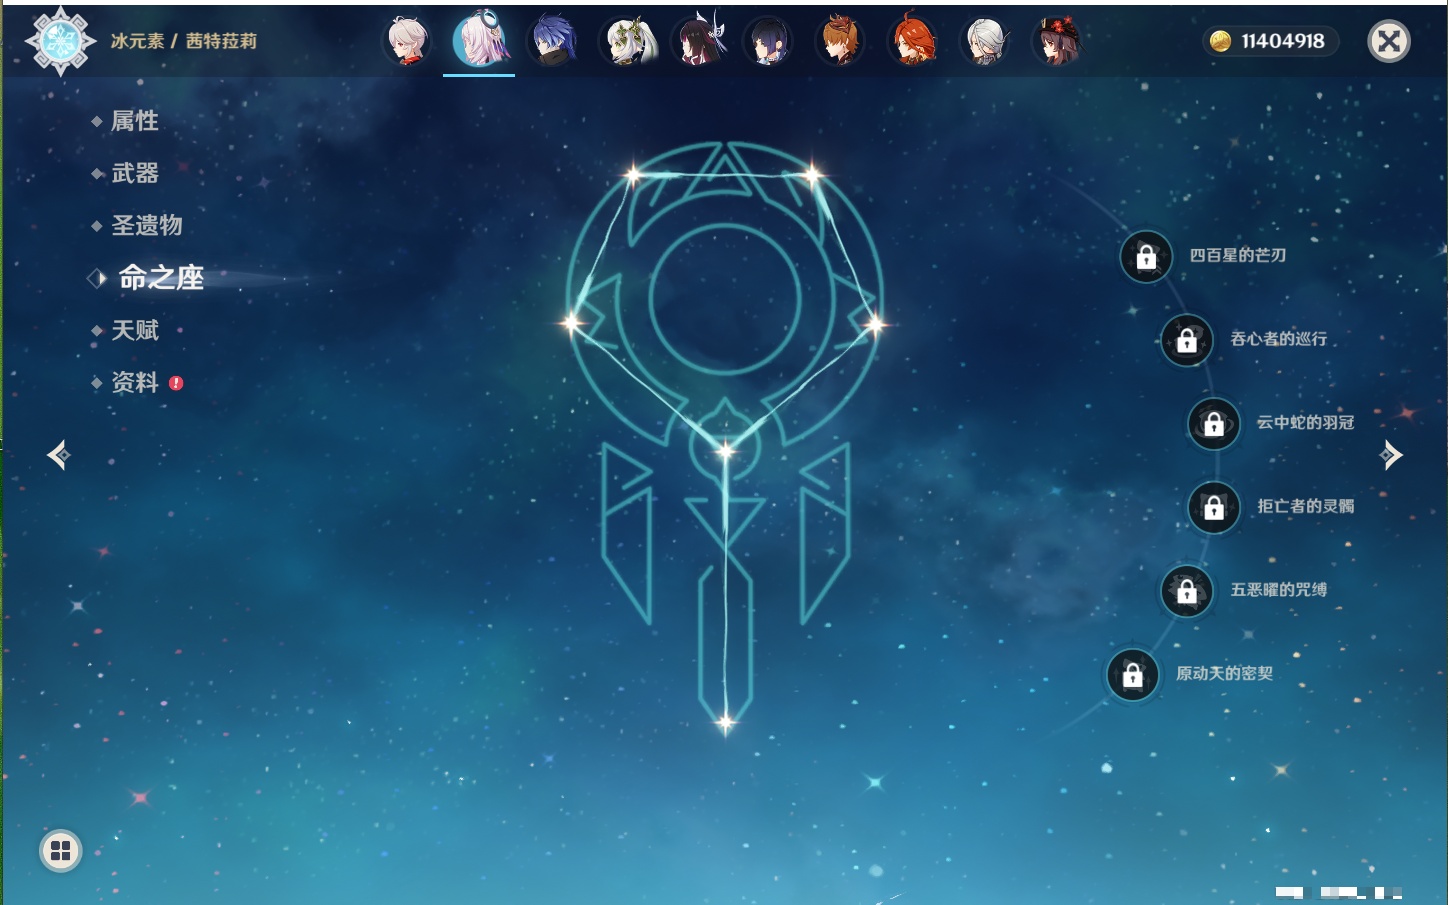Viewport: 1448px width, 905px height.
Task: Open the four-square grid menu button
Action: [x=60, y=851]
